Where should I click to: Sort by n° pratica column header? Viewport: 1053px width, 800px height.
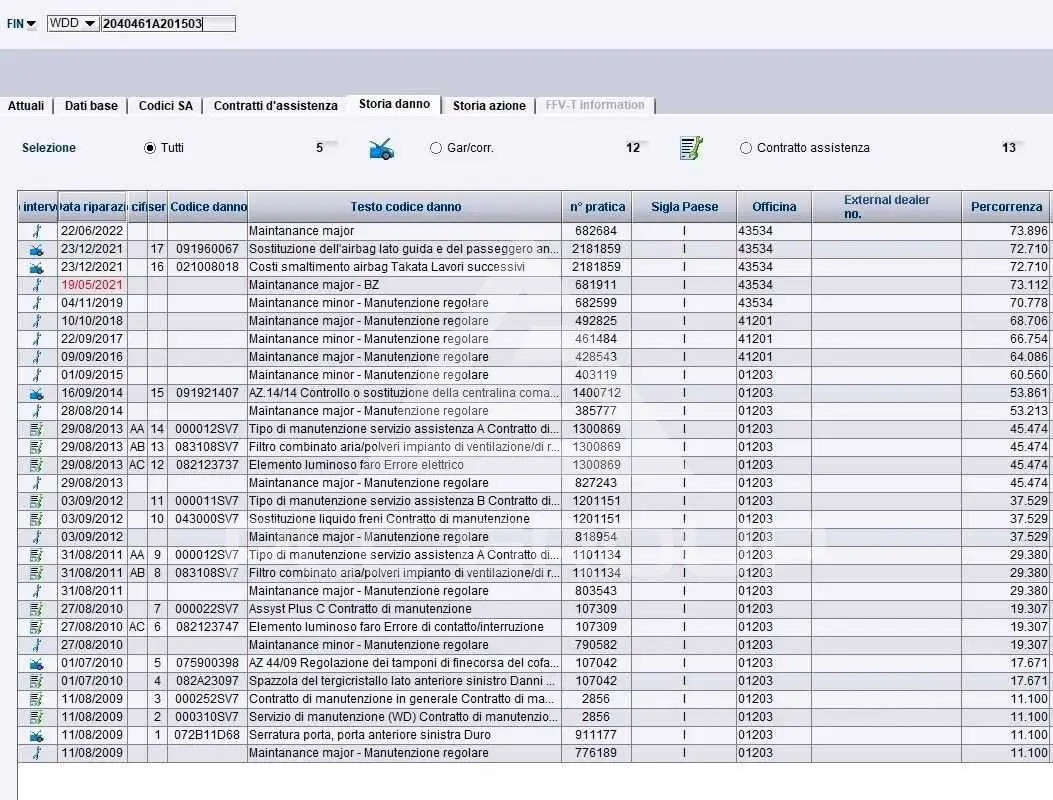click(597, 207)
